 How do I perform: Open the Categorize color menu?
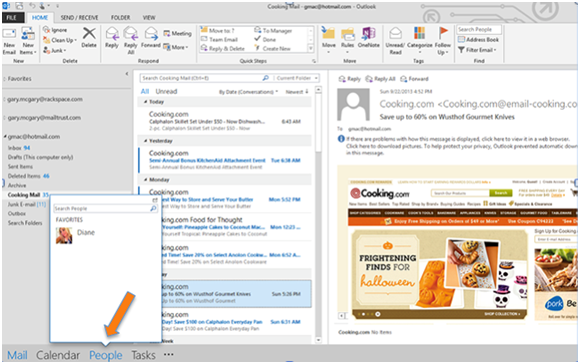coord(419,40)
